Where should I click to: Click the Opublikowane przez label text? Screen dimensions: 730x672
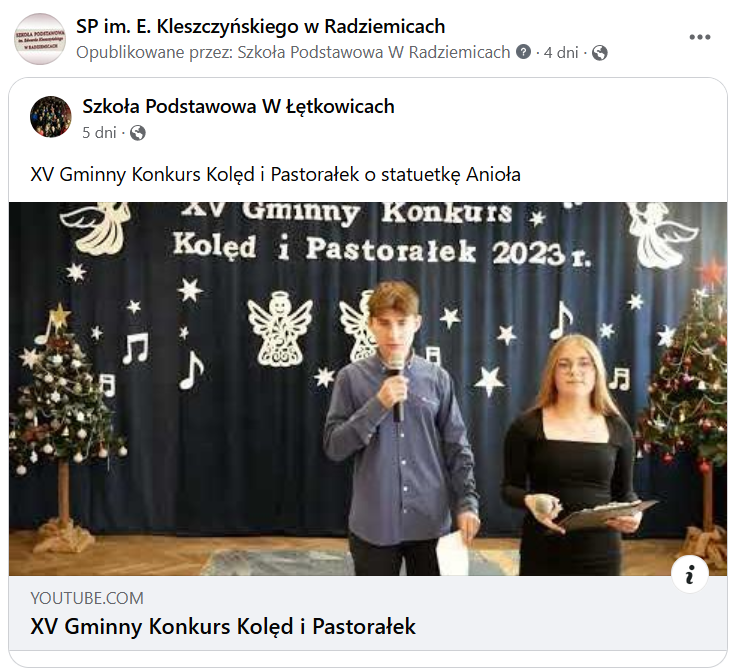click(155, 53)
